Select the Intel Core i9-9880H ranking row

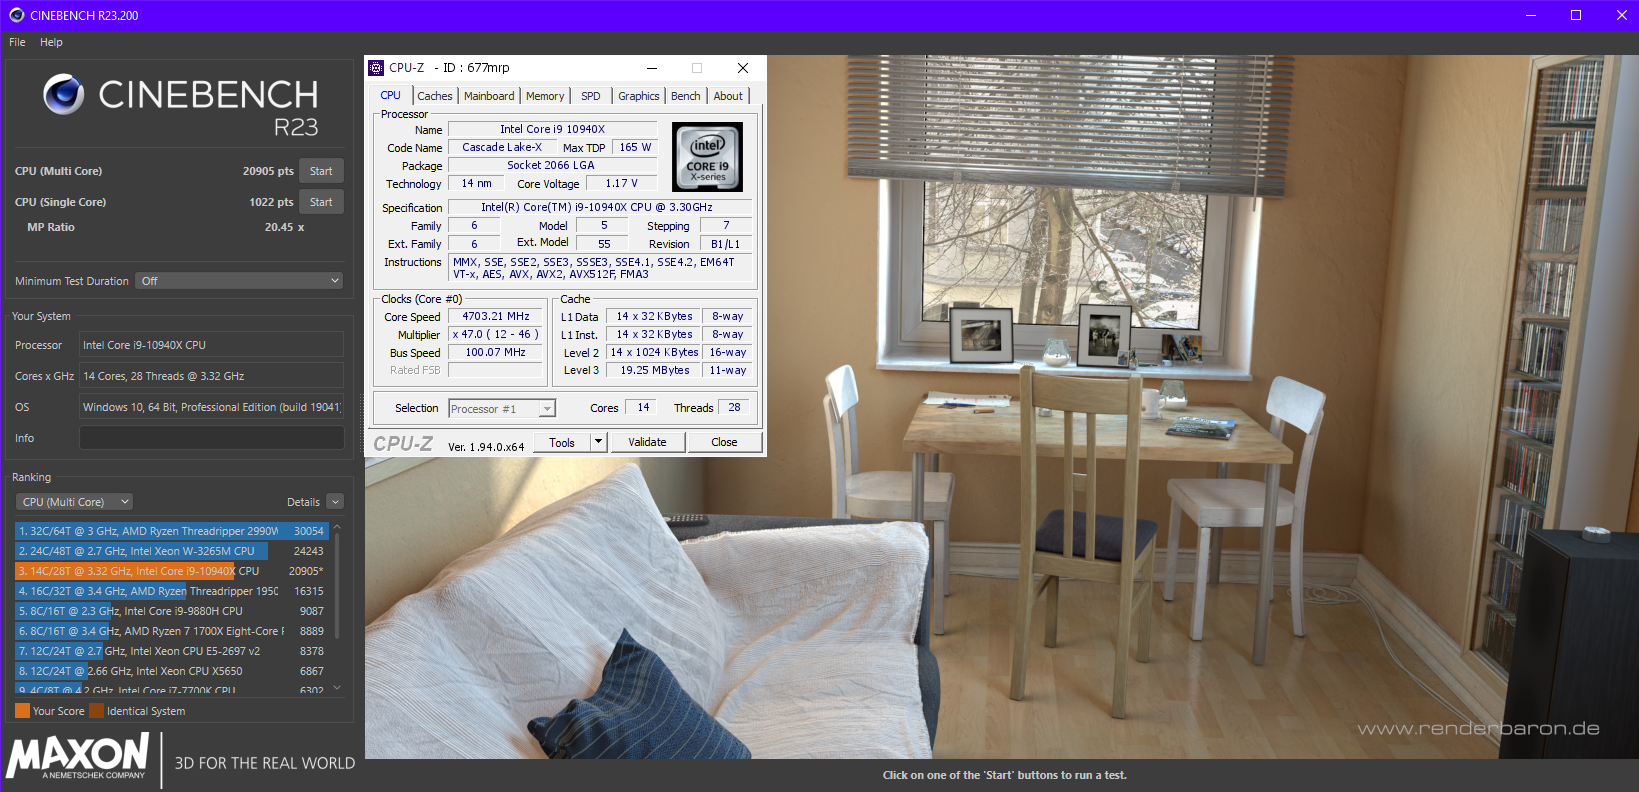pyautogui.click(x=171, y=611)
